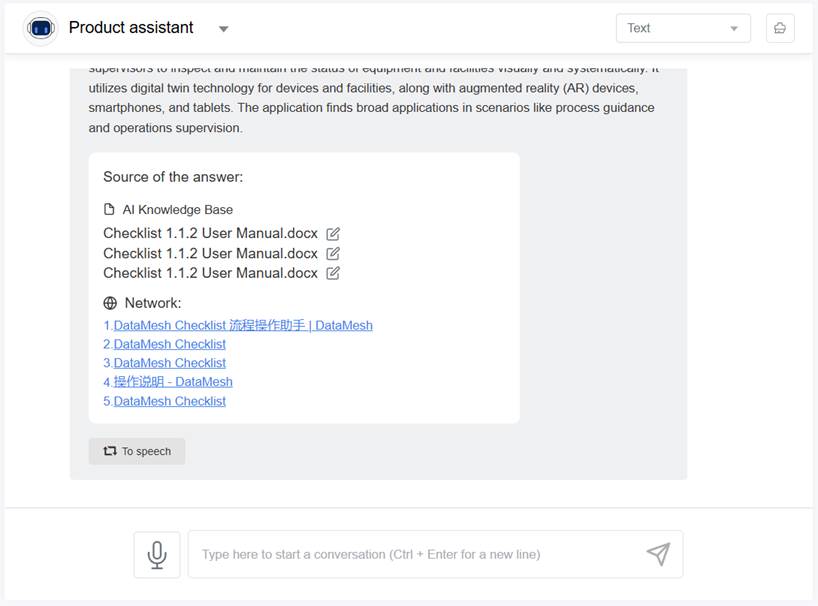Screen dimensions: 818x606
Task: Focus the conversation text input field
Action: (x=420, y=554)
